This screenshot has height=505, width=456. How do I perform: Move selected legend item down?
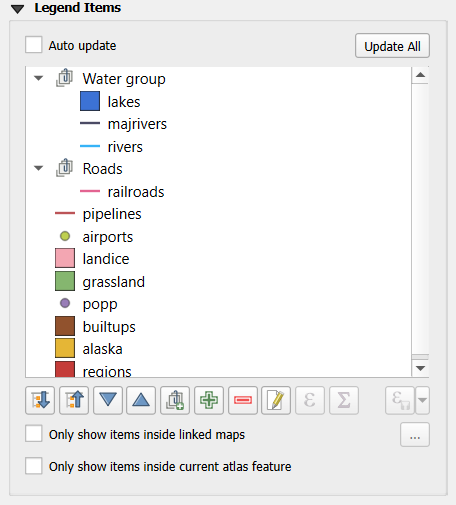108,400
